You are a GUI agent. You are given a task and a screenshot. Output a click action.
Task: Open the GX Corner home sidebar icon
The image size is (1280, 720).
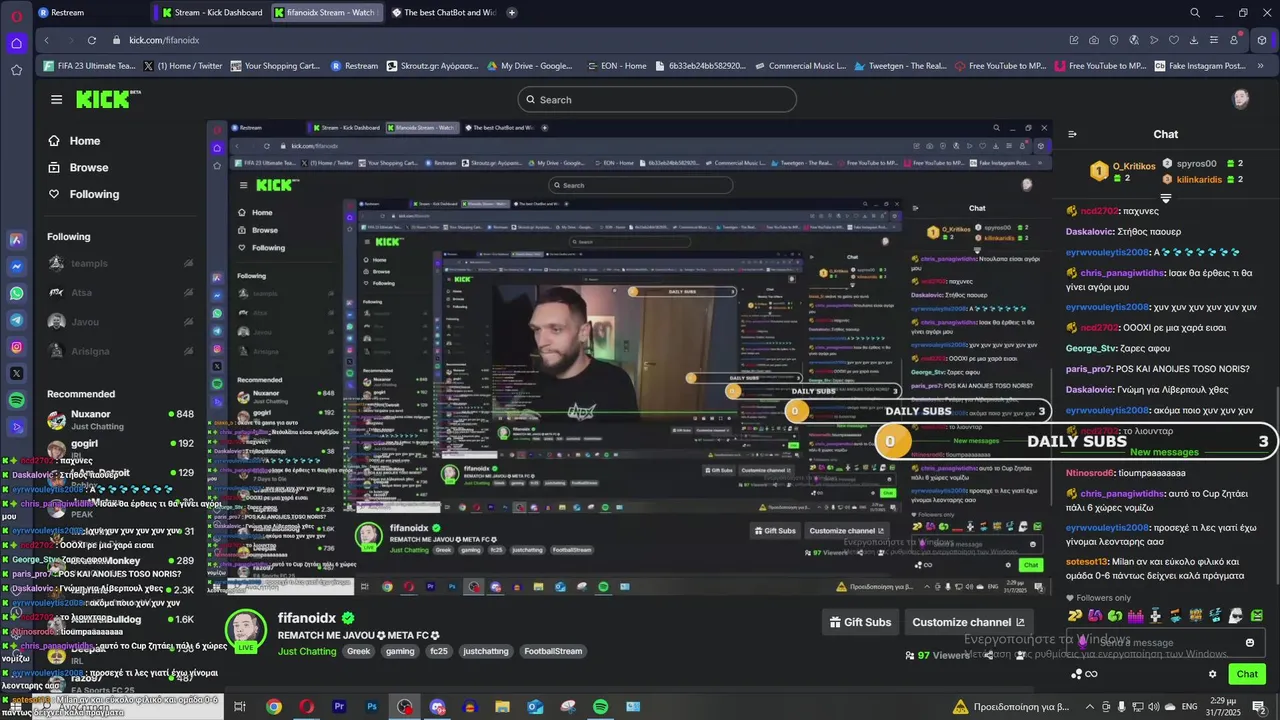pyautogui.click(x=16, y=43)
